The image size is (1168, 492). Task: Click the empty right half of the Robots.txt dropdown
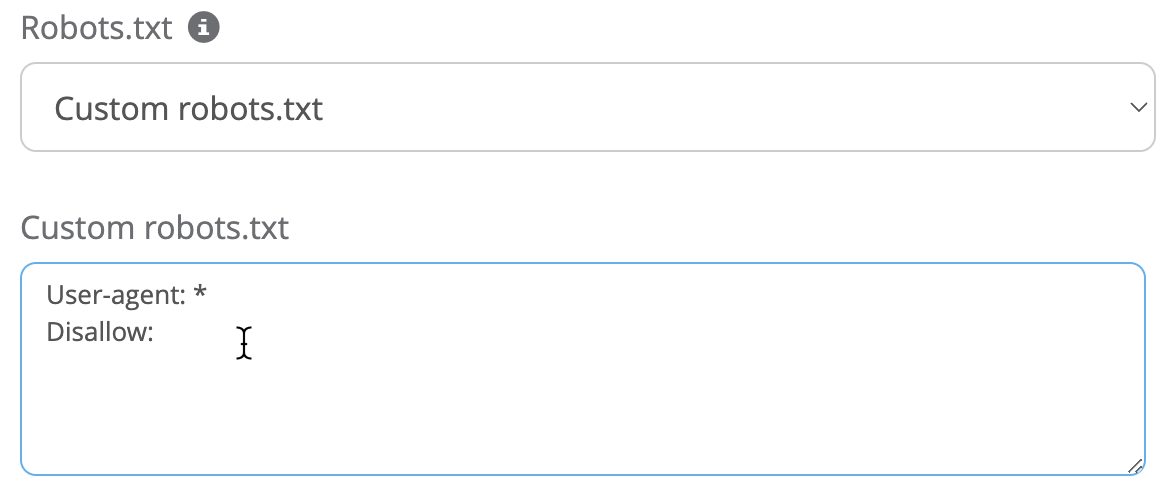pyautogui.click(x=850, y=107)
